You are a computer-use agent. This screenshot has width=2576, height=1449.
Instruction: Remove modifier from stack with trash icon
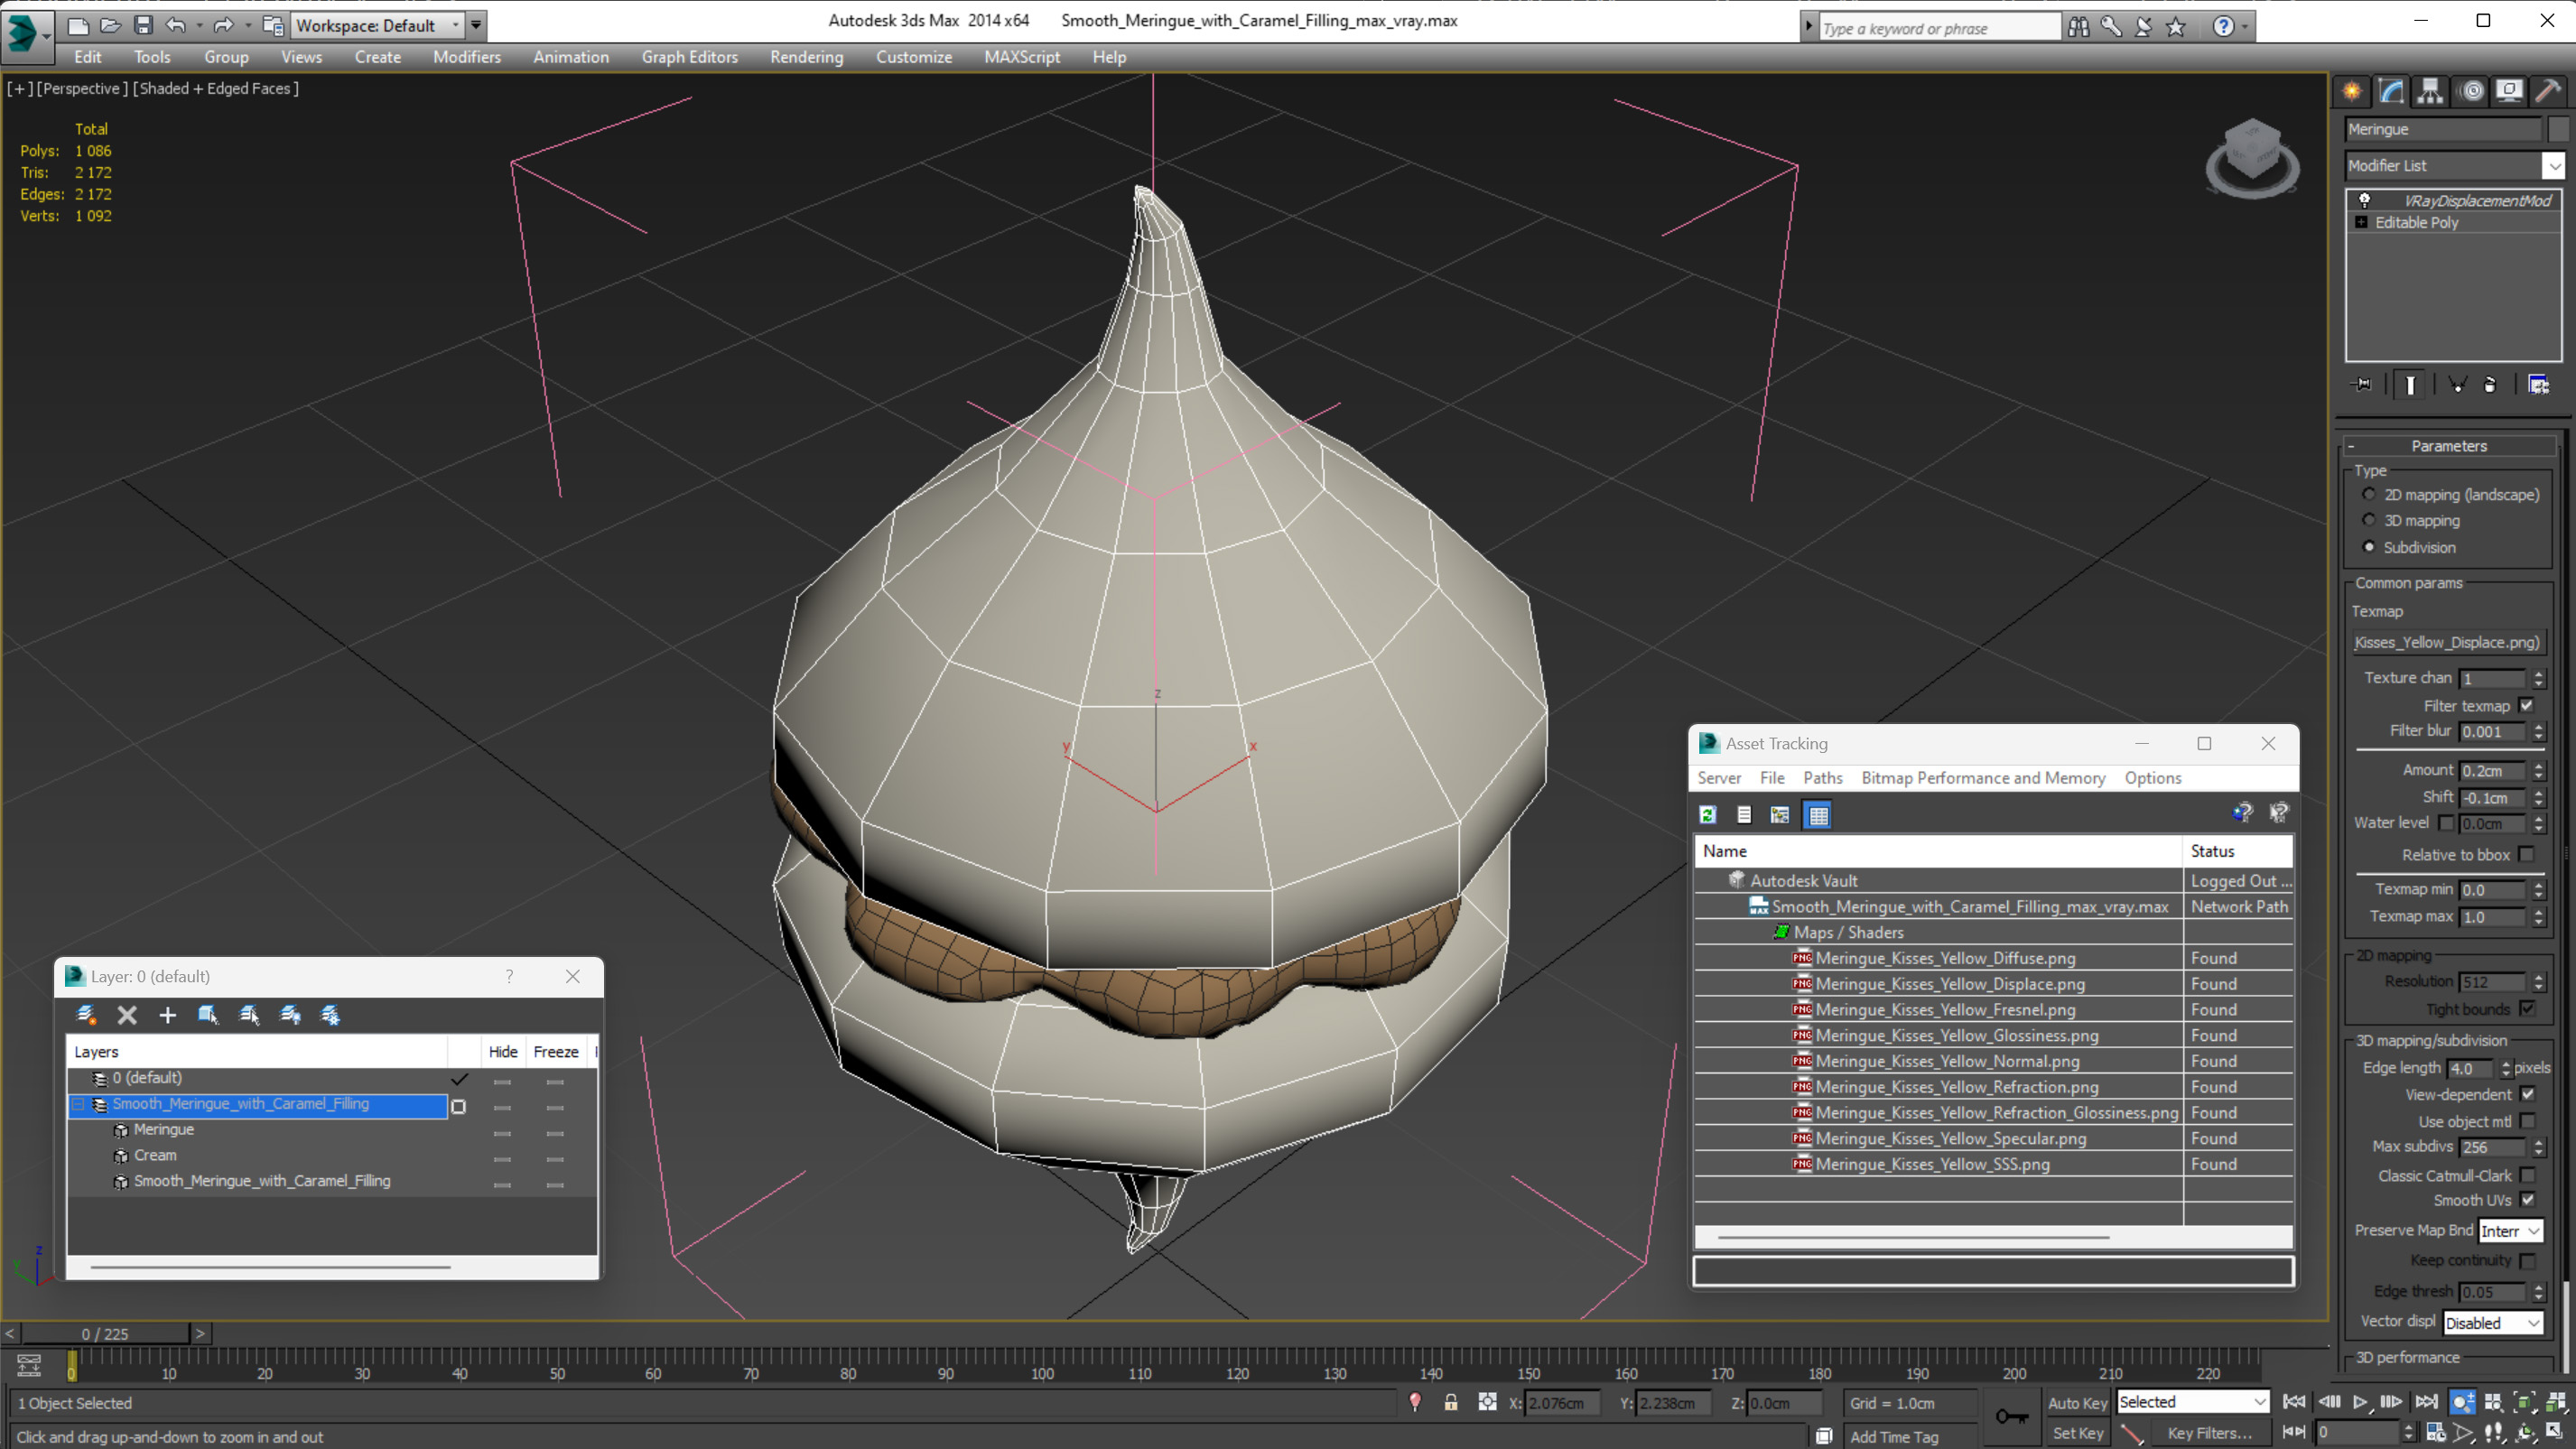(x=2490, y=385)
